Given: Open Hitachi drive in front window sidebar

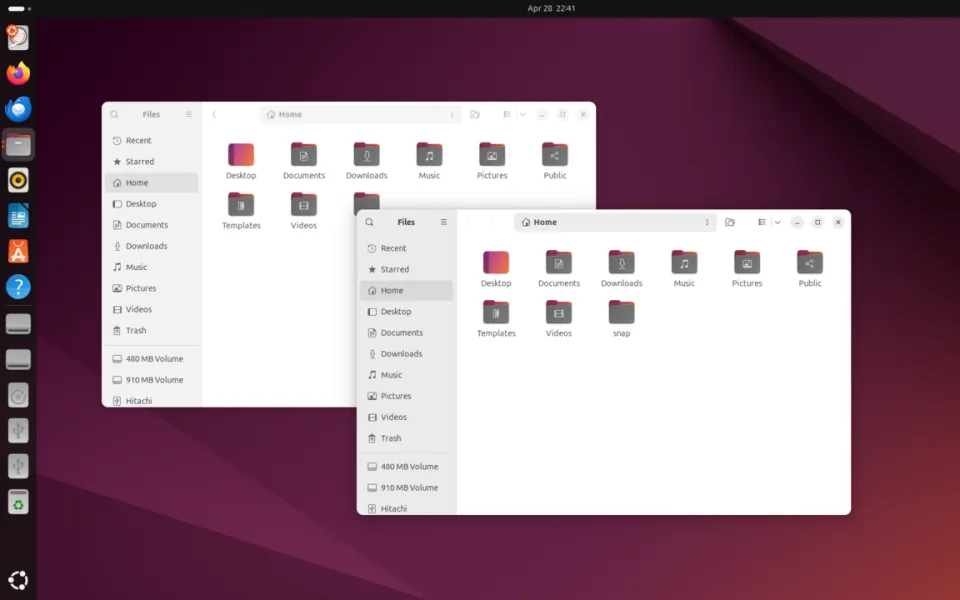Looking at the screenshot, I should (x=407, y=508).
